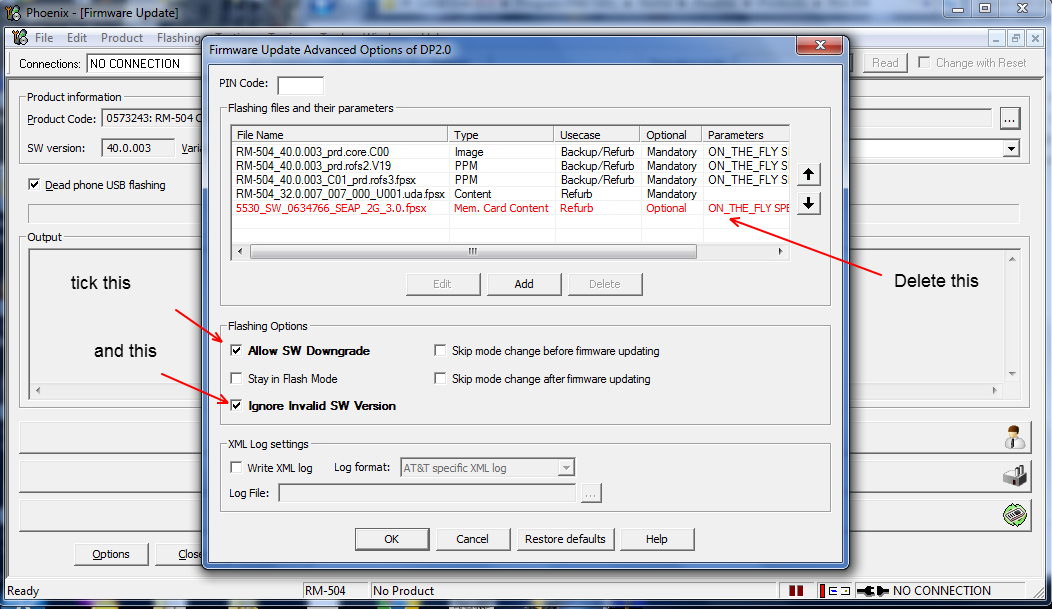Click the horizontal scrollbar thumb in file list
This screenshot has height=609, width=1052.
point(473,252)
